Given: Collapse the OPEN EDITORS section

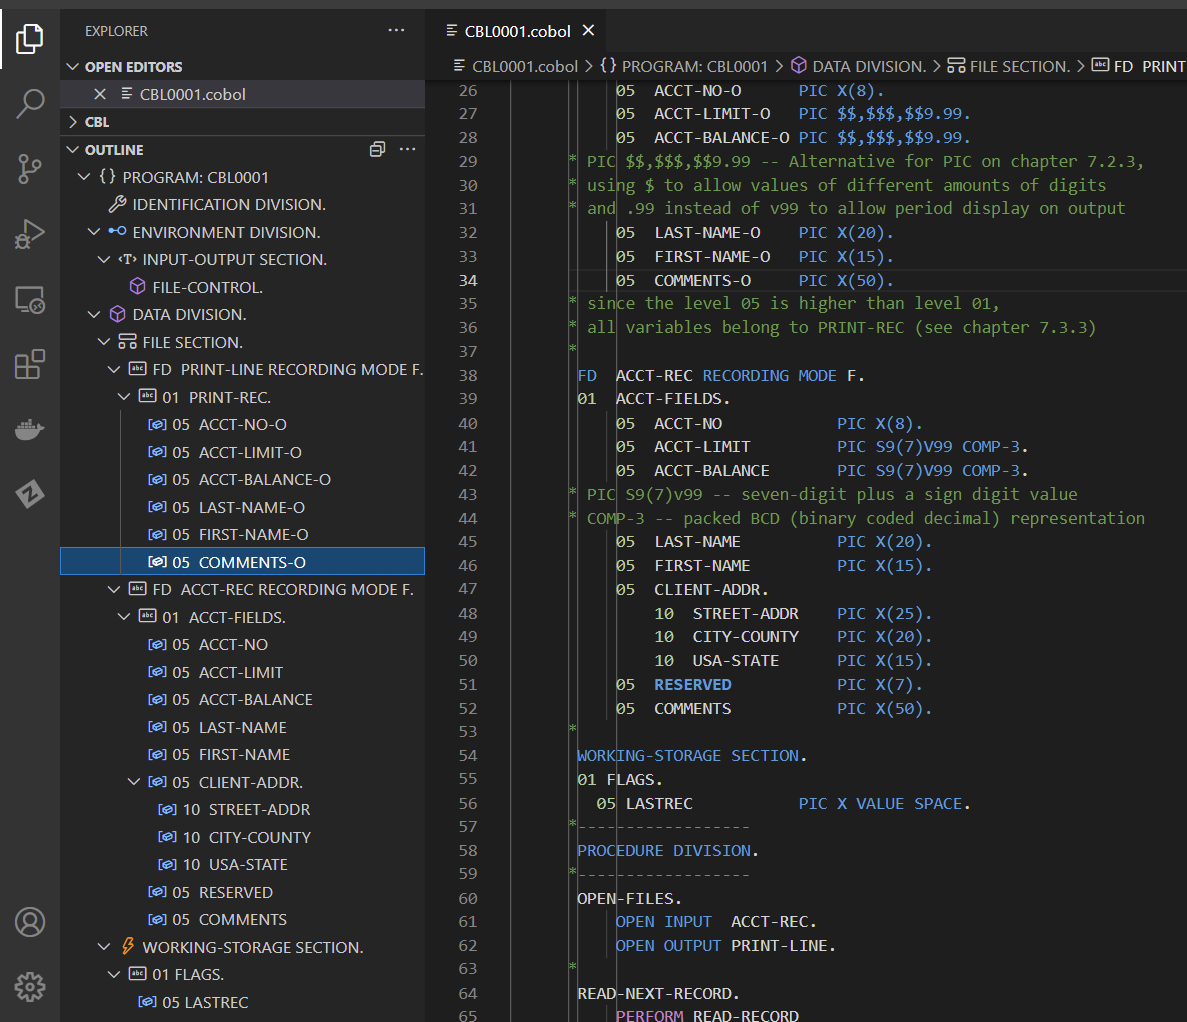Looking at the screenshot, I should (72, 67).
